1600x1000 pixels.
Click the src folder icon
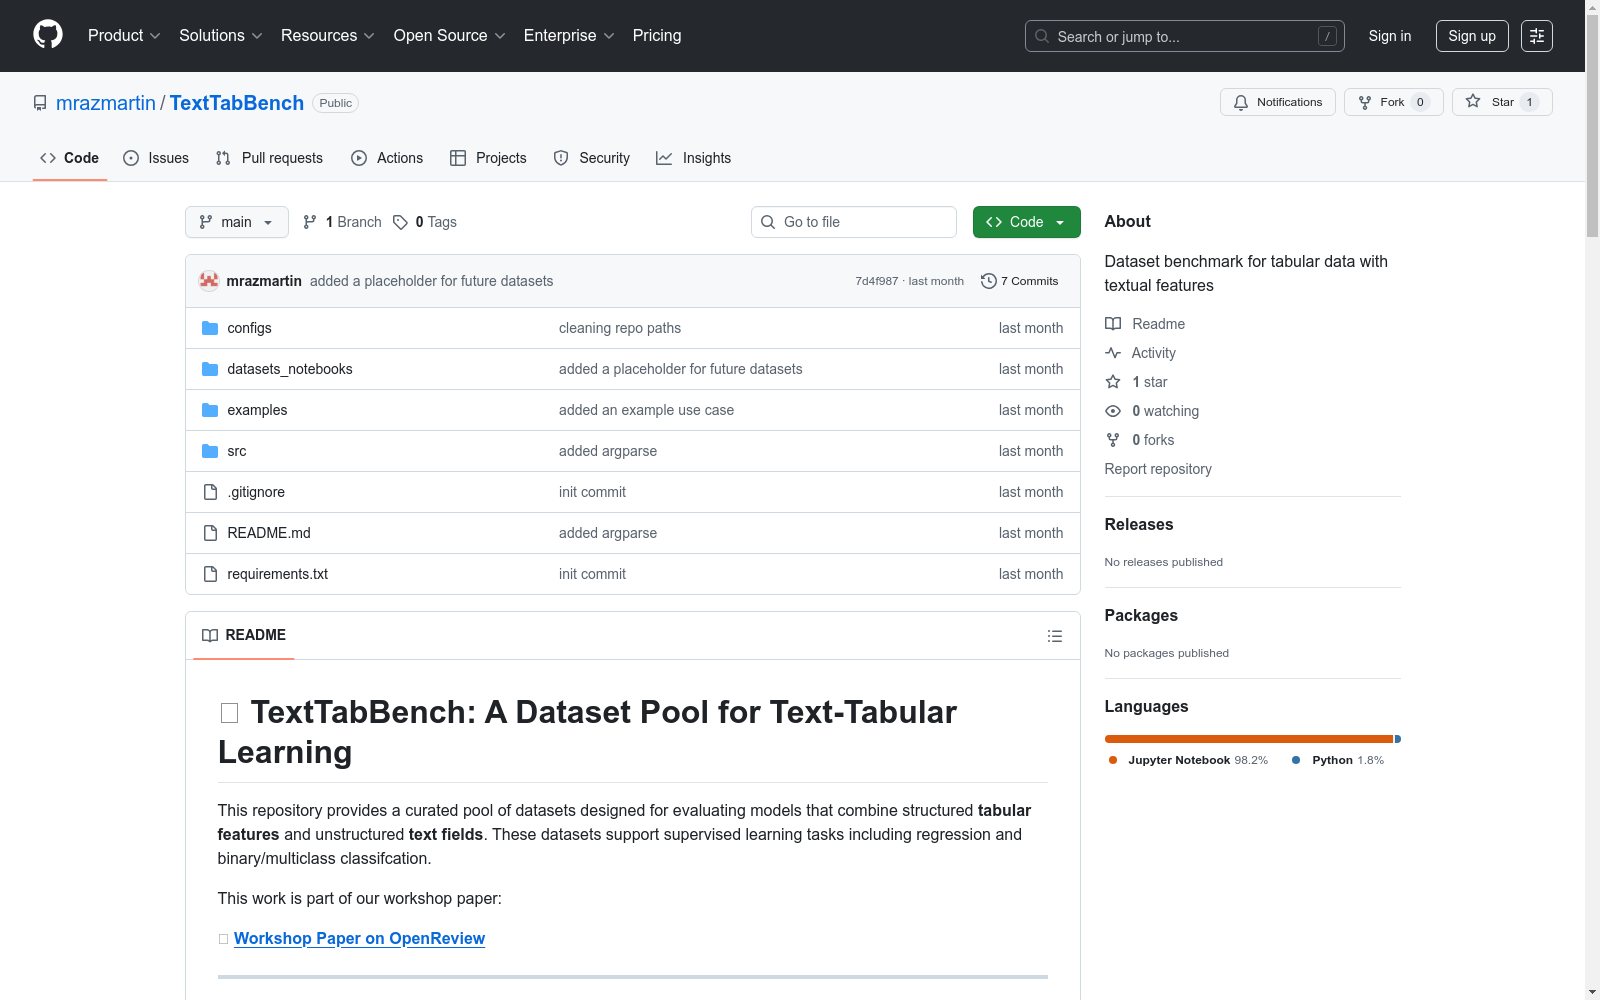[210, 451]
